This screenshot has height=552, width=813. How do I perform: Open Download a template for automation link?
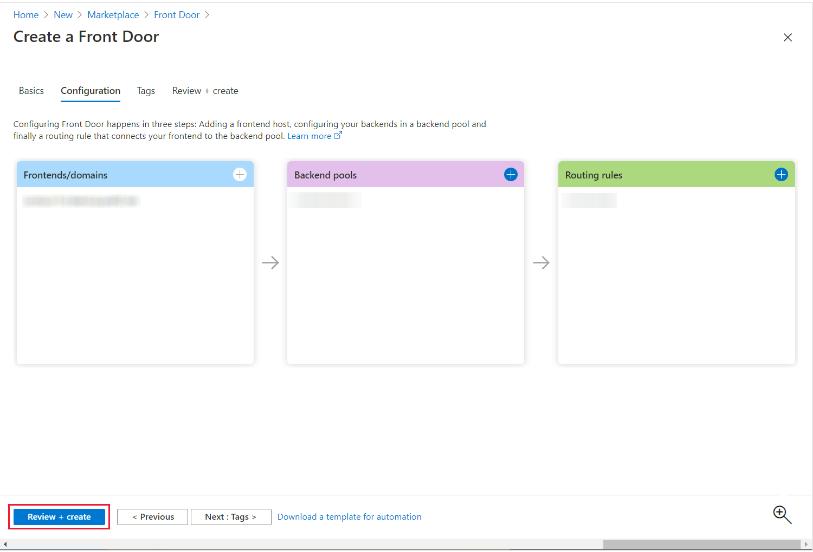coord(349,517)
